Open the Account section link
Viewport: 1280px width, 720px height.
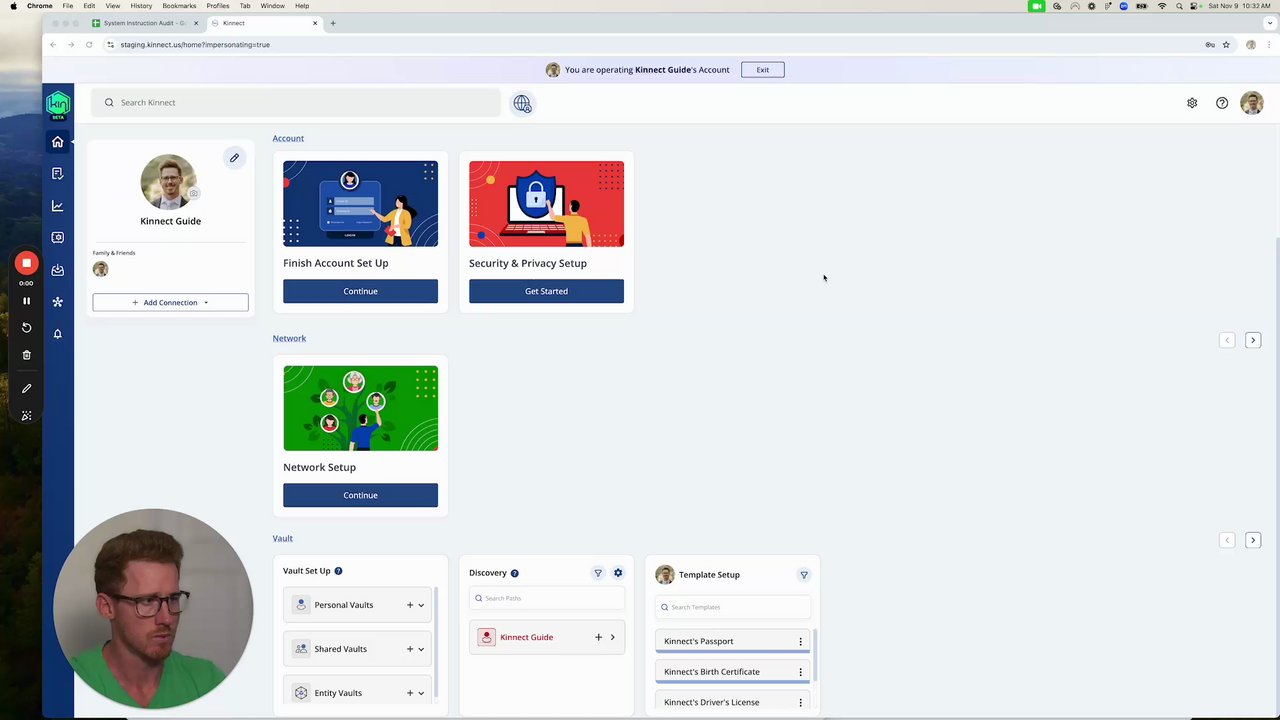pyautogui.click(x=288, y=138)
